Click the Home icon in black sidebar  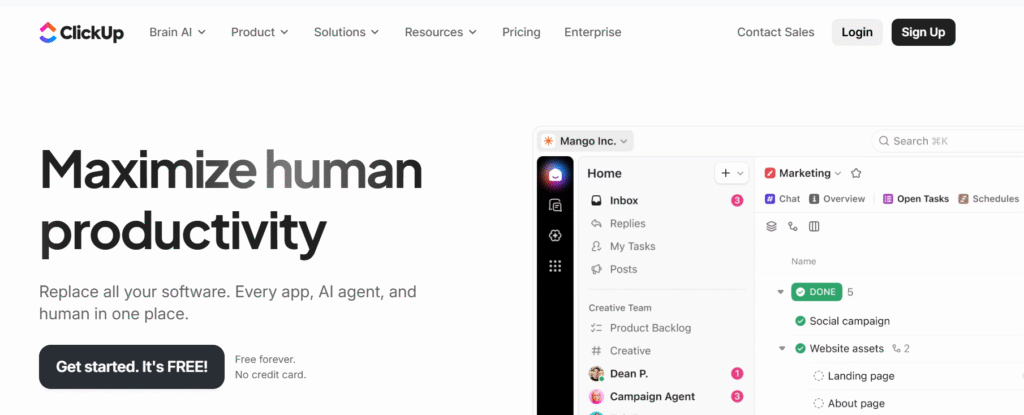555,175
